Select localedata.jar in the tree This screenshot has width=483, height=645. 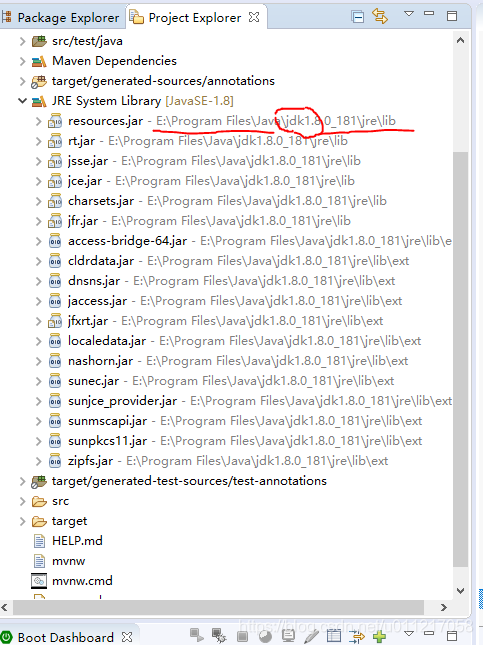[x=244, y=341]
